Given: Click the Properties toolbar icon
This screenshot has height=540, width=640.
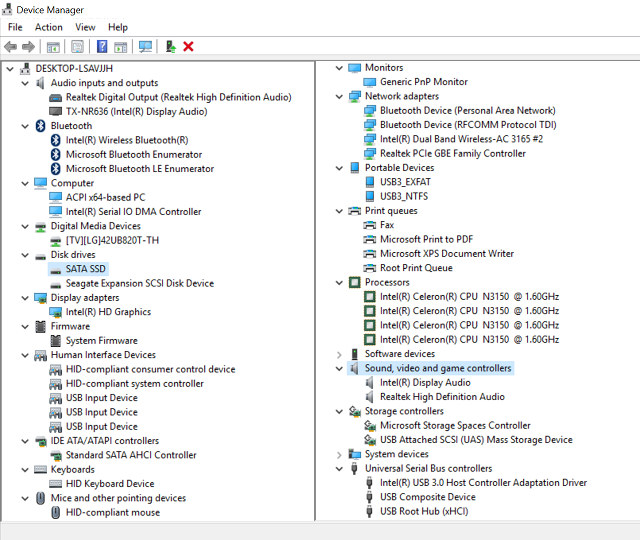Looking at the screenshot, I should pyautogui.click(x=78, y=47).
